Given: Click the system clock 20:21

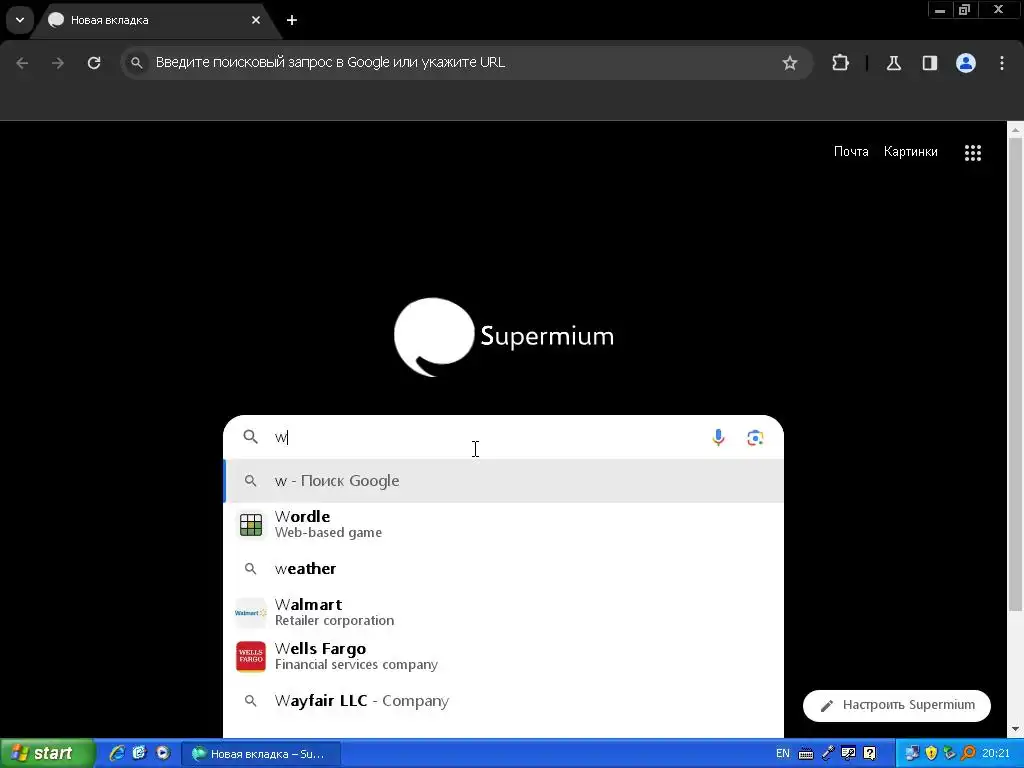Looking at the screenshot, I should click(x=996, y=754).
